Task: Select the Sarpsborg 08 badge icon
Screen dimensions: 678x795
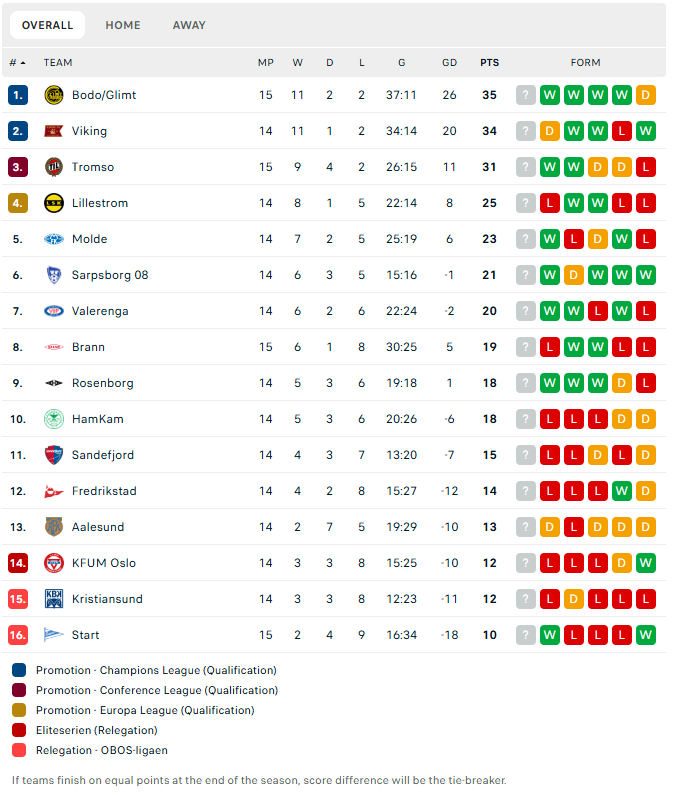Action: (54, 275)
